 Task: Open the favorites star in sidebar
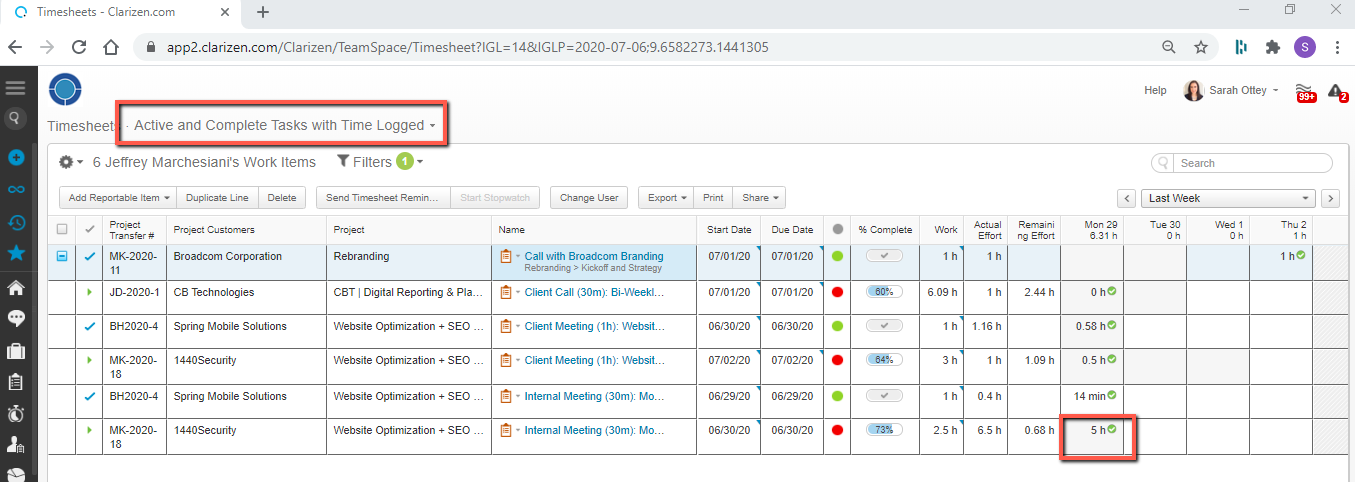point(16,253)
